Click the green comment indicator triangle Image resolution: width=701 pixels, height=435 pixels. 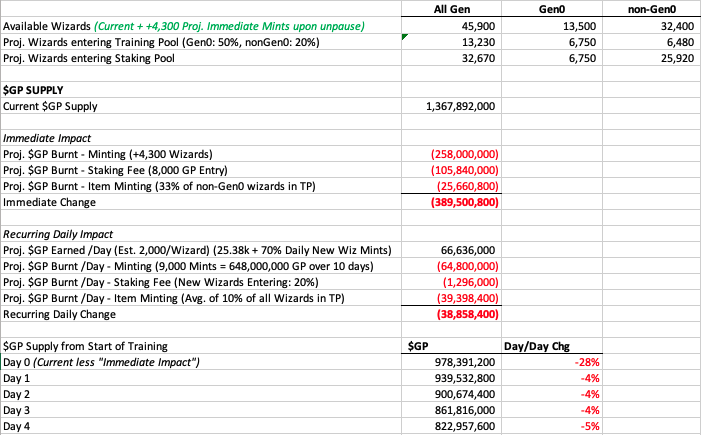[404, 37]
